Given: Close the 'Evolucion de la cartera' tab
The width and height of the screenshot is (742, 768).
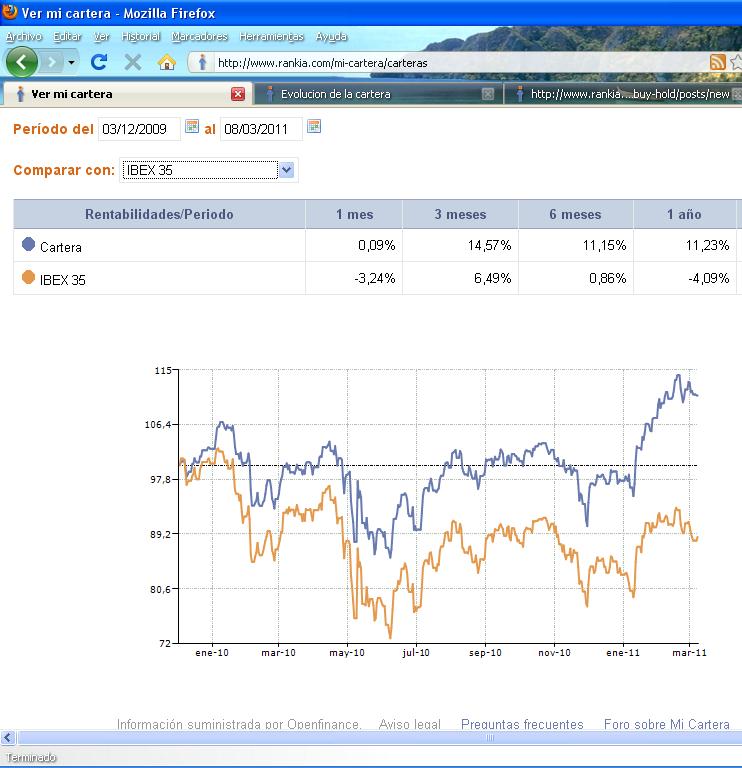Looking at the screenshot, I should click(487, 94).
